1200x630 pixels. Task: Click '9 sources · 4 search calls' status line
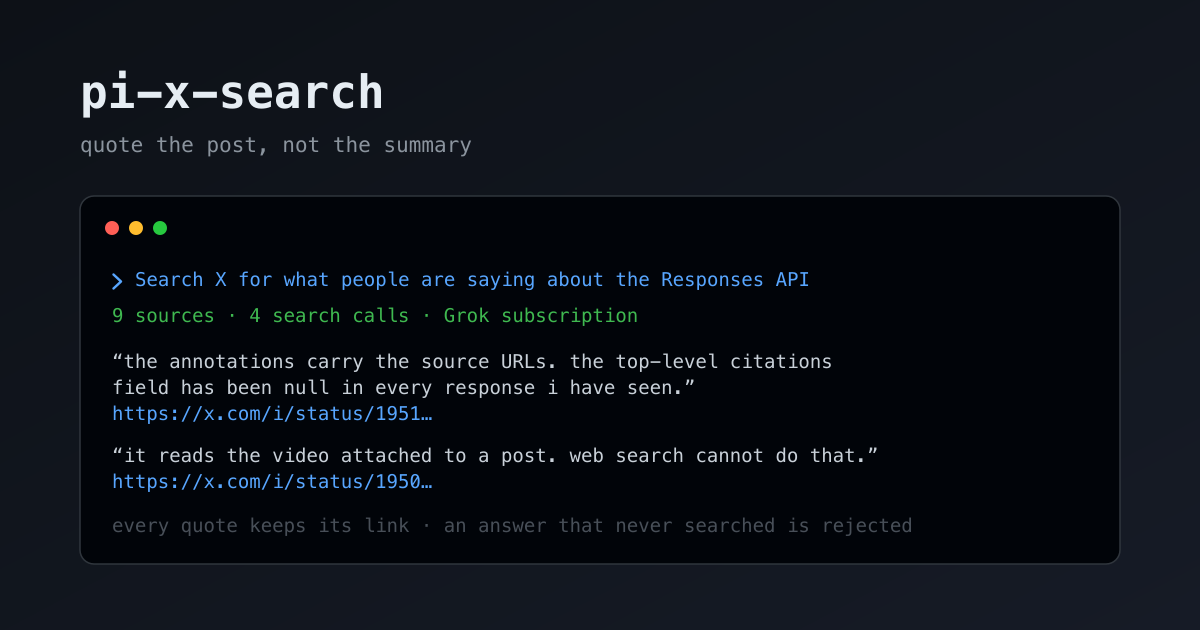(x=375, y=316)
